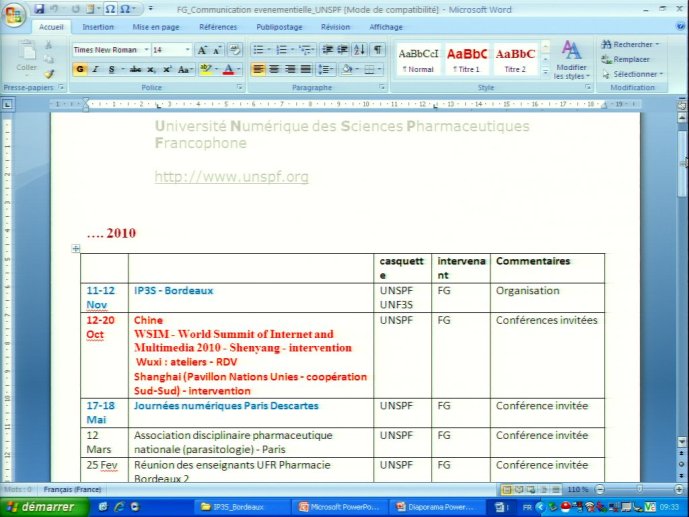Zoom out with the minus button
The width and height of the screenshot is (689, 517).
coord(600,489)
